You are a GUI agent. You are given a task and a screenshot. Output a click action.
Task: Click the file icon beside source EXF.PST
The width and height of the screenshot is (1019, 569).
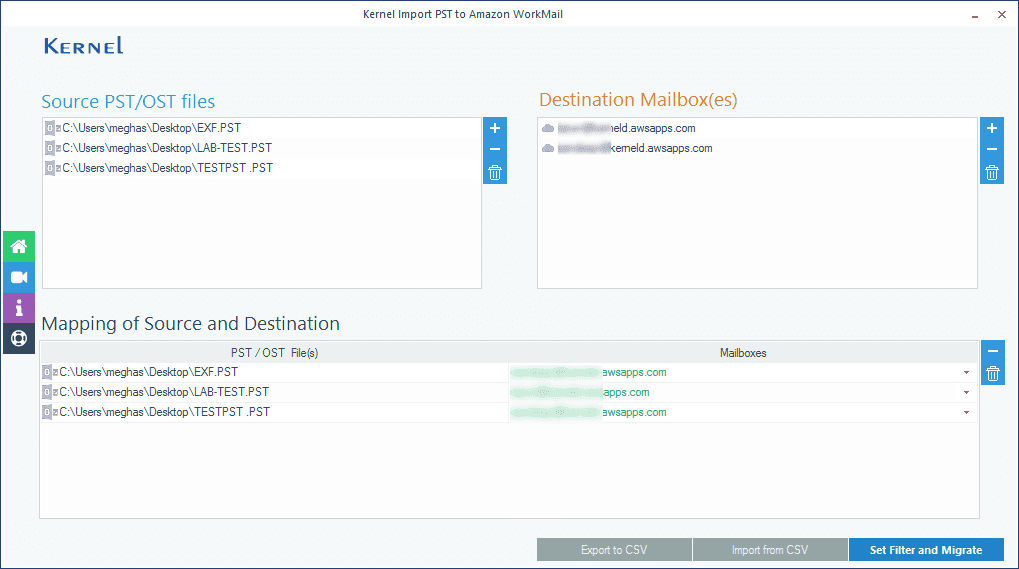coord(51,128)
